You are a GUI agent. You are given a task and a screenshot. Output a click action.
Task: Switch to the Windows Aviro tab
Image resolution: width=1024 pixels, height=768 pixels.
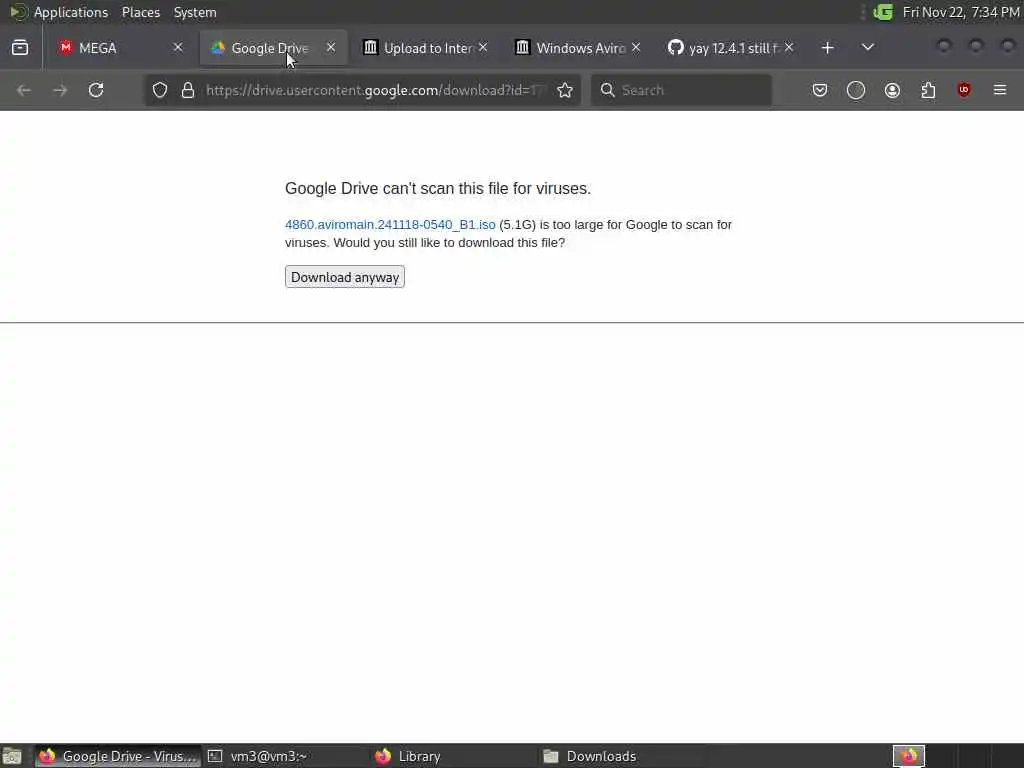578,48
